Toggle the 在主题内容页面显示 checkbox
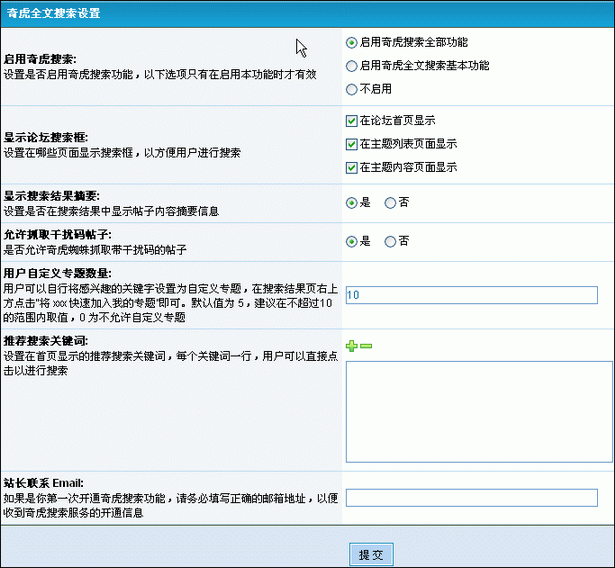 point(351,167)
